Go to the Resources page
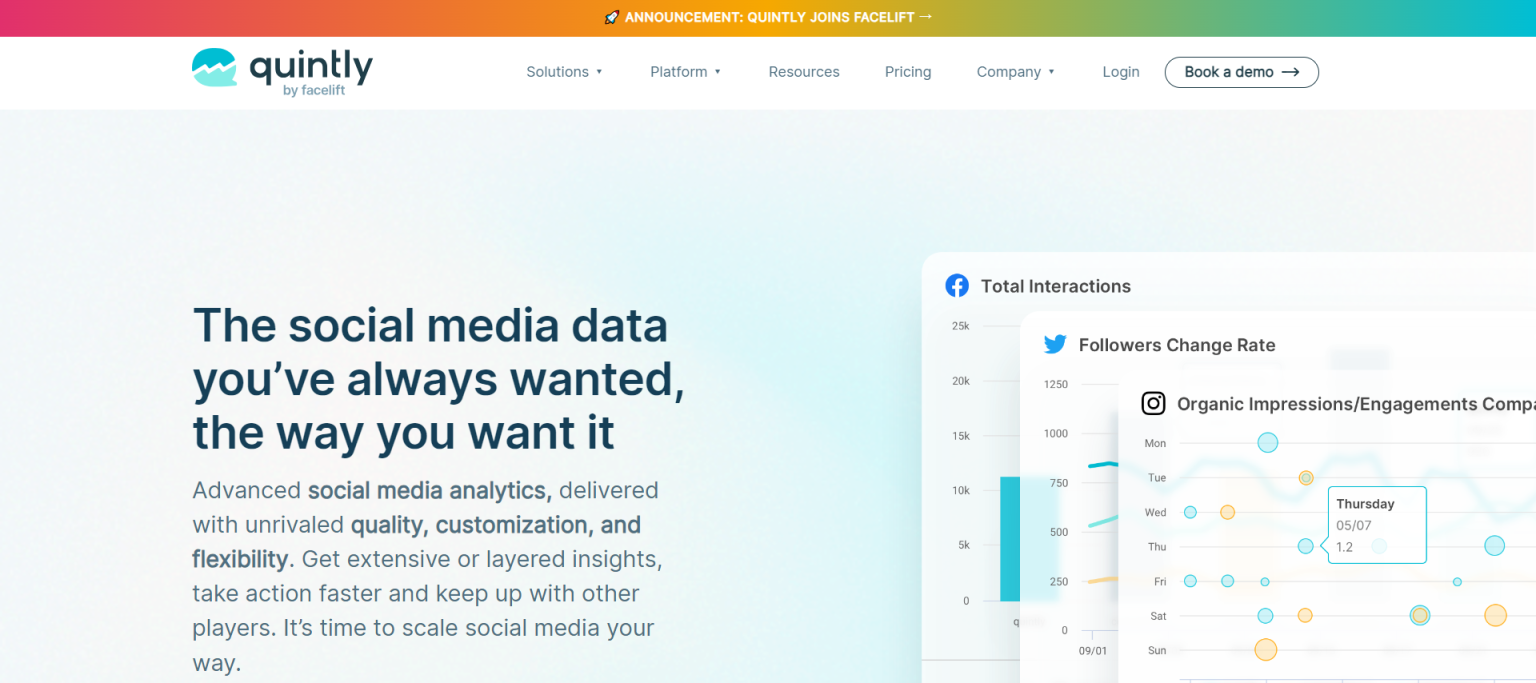The width and height of the screenshot is (1536, 683). 804,72
